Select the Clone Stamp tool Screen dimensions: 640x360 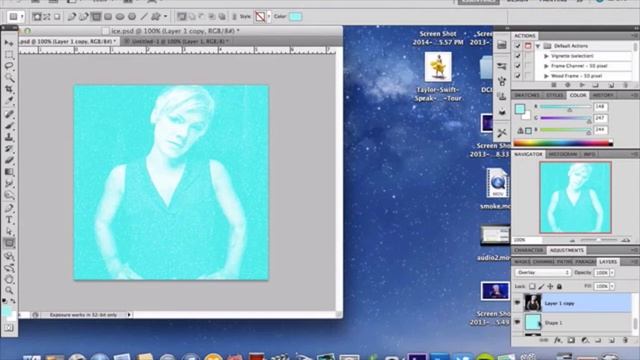point(9,137)
